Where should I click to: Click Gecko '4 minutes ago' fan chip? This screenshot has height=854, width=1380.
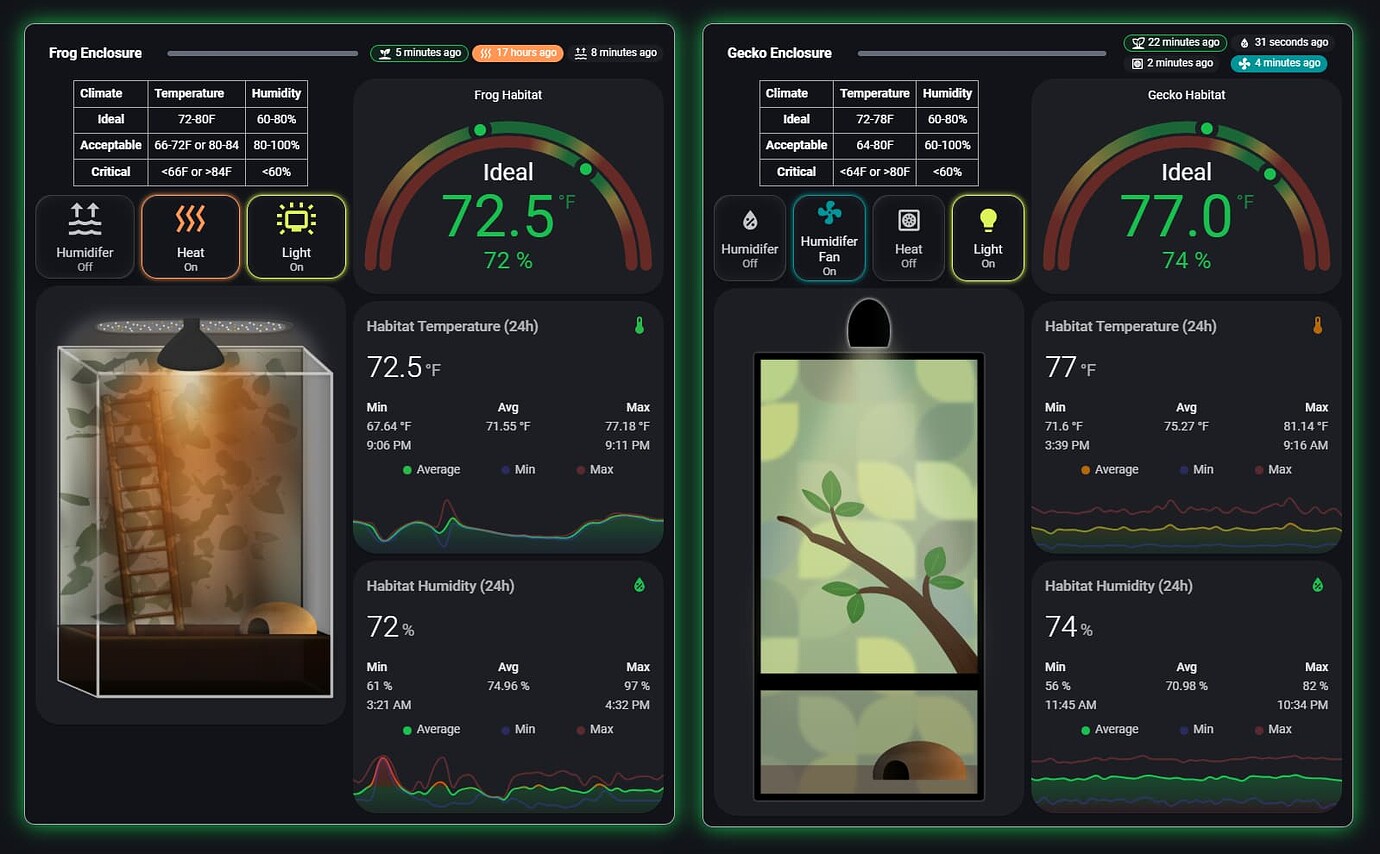pos(1278,63)
